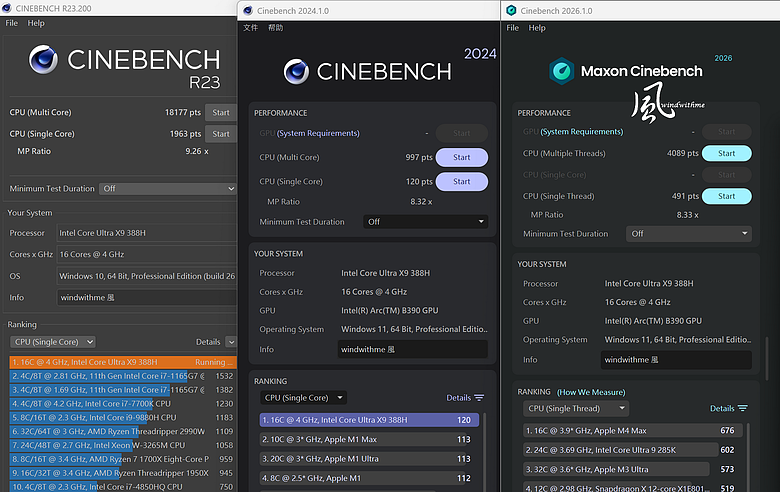The height and width of the screenshot is (492, 780).
Task: Open the File menu in Cinebench 2026
Action: [512, 28]
